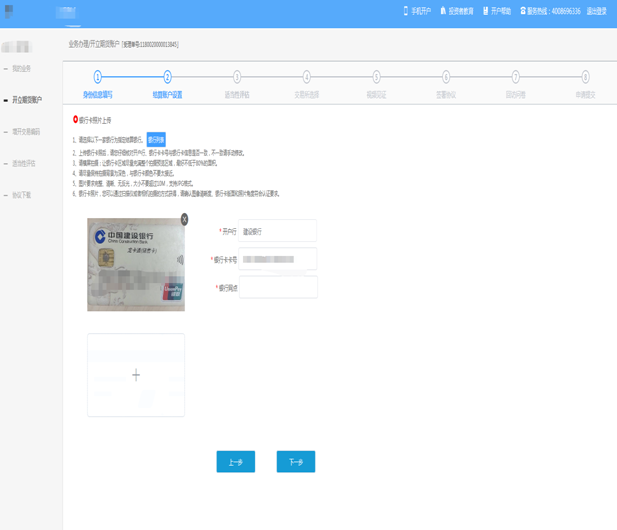617x530 pixels.
Task: Click the service hotline 4008696336 phone icon
Action: (523, 11)
